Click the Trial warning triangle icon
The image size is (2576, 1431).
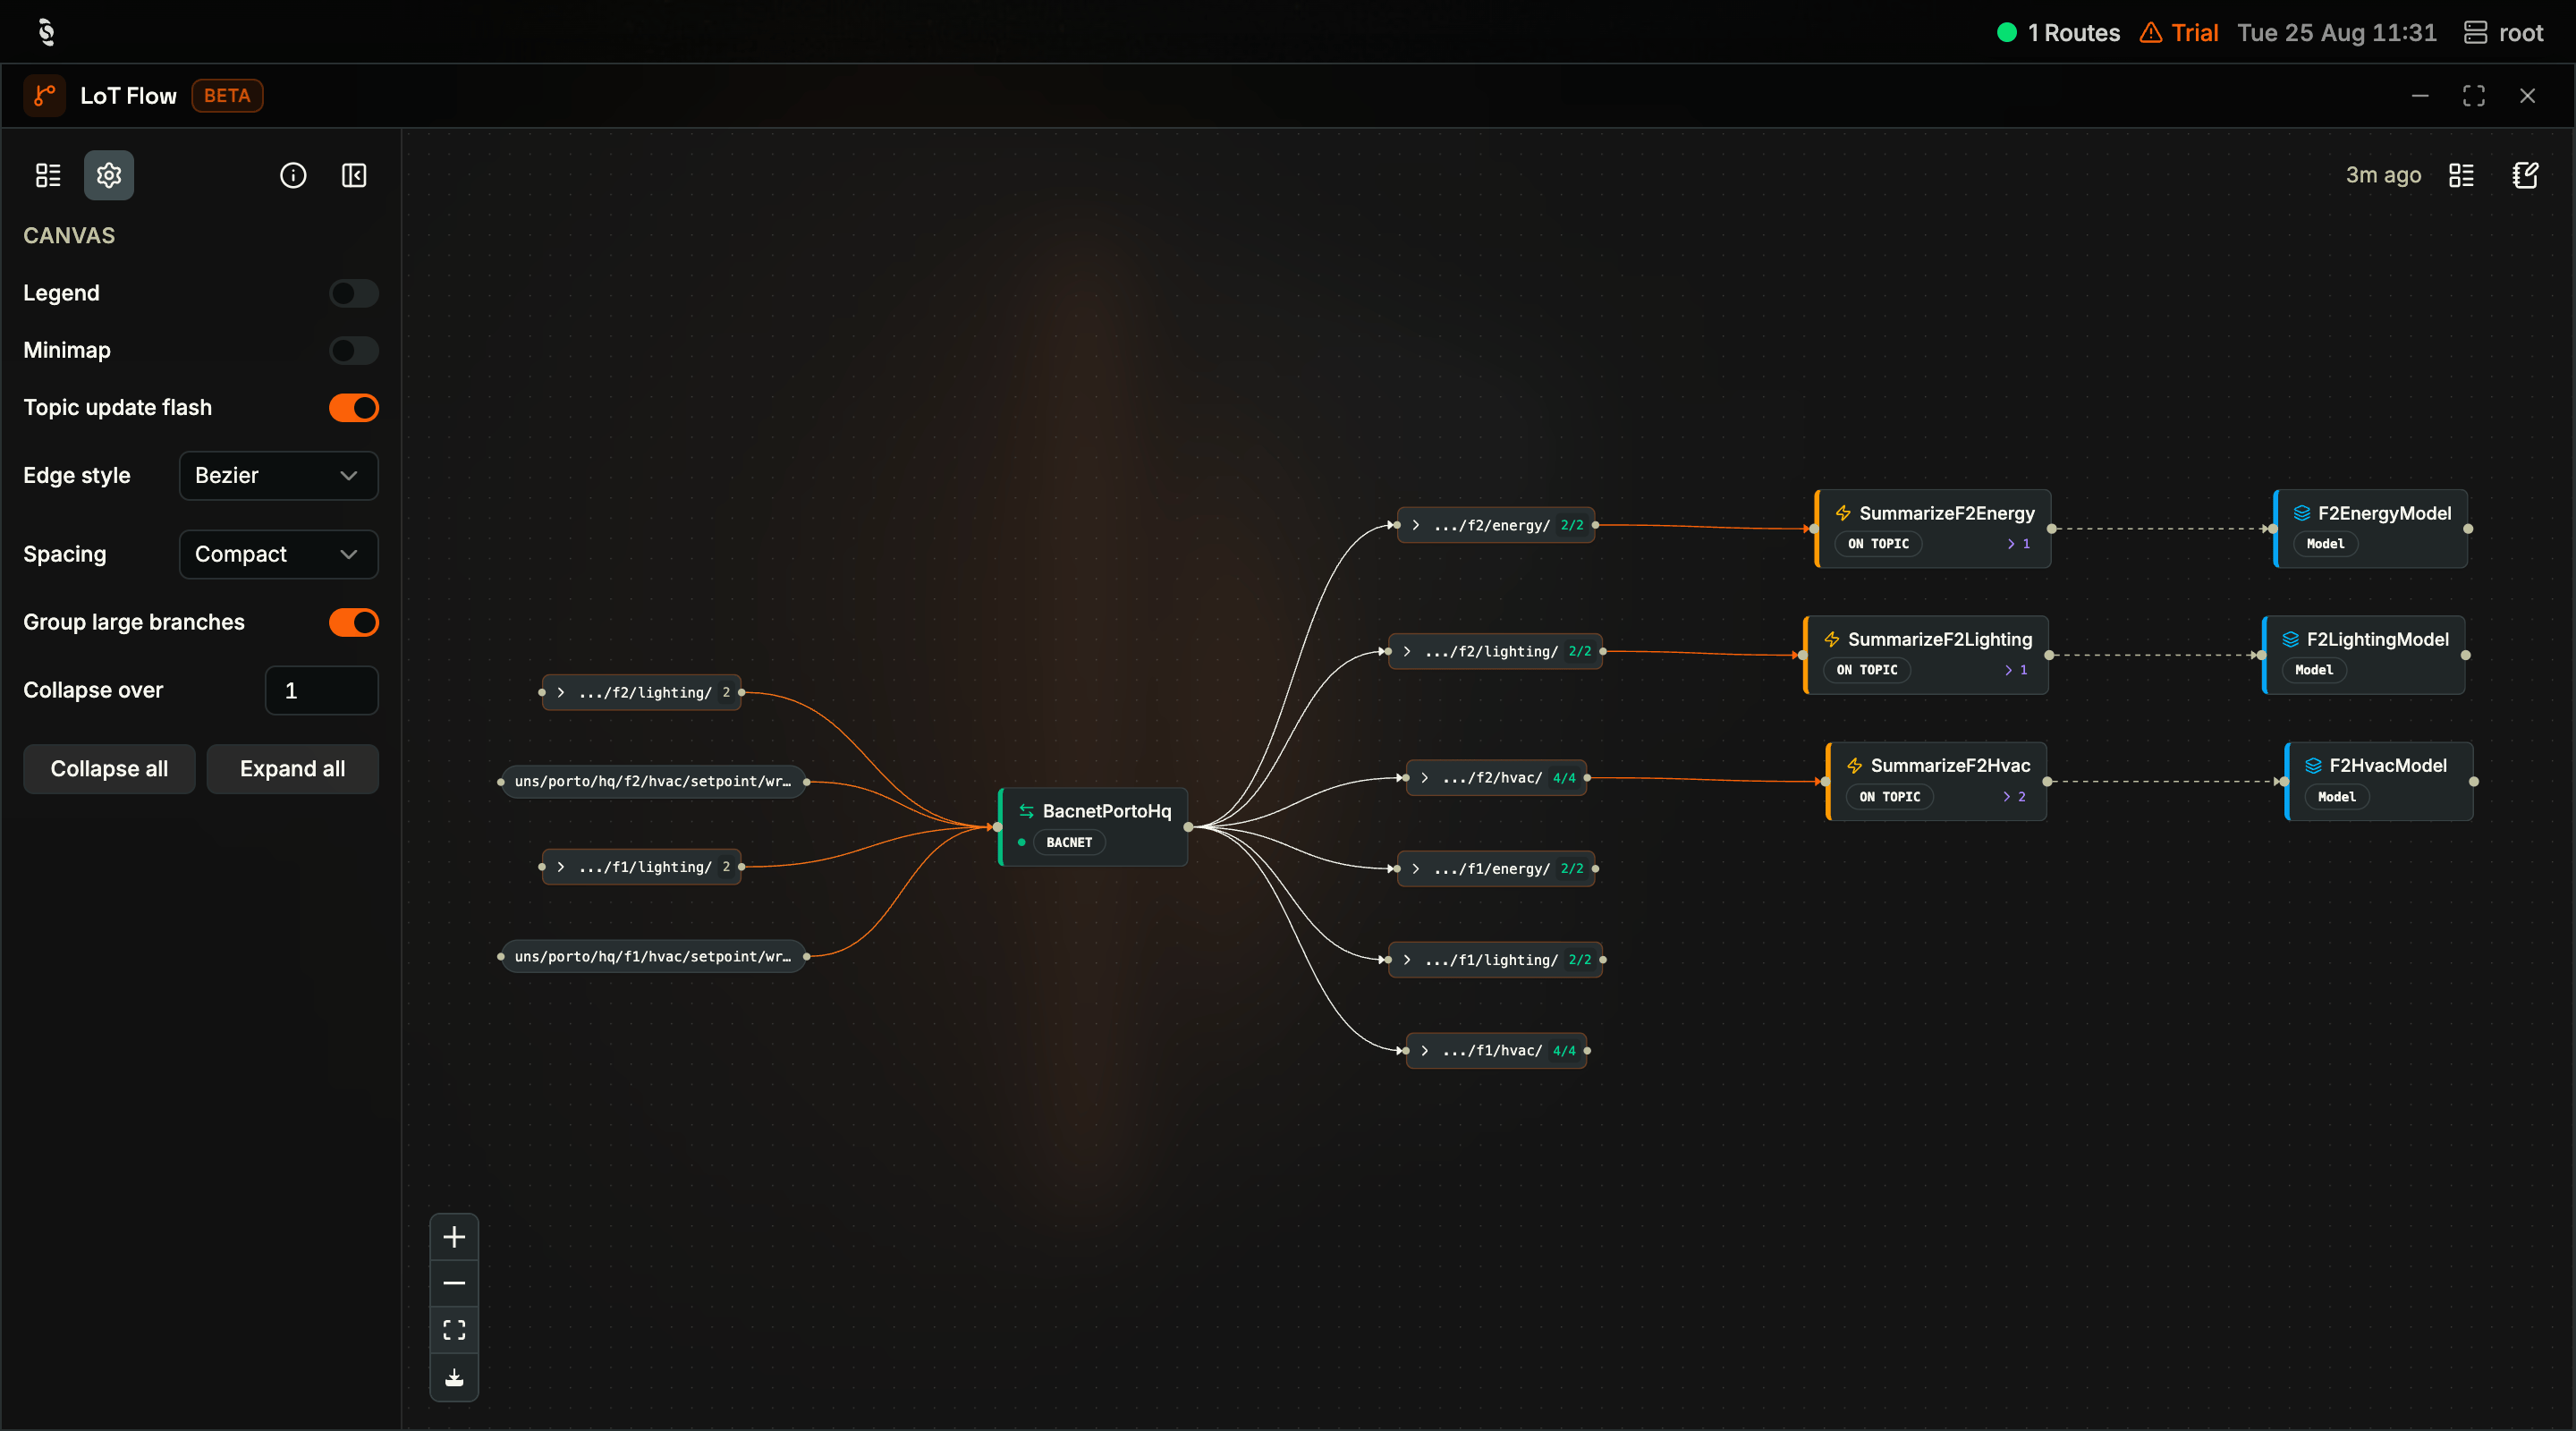click(x=2150, y=33)
